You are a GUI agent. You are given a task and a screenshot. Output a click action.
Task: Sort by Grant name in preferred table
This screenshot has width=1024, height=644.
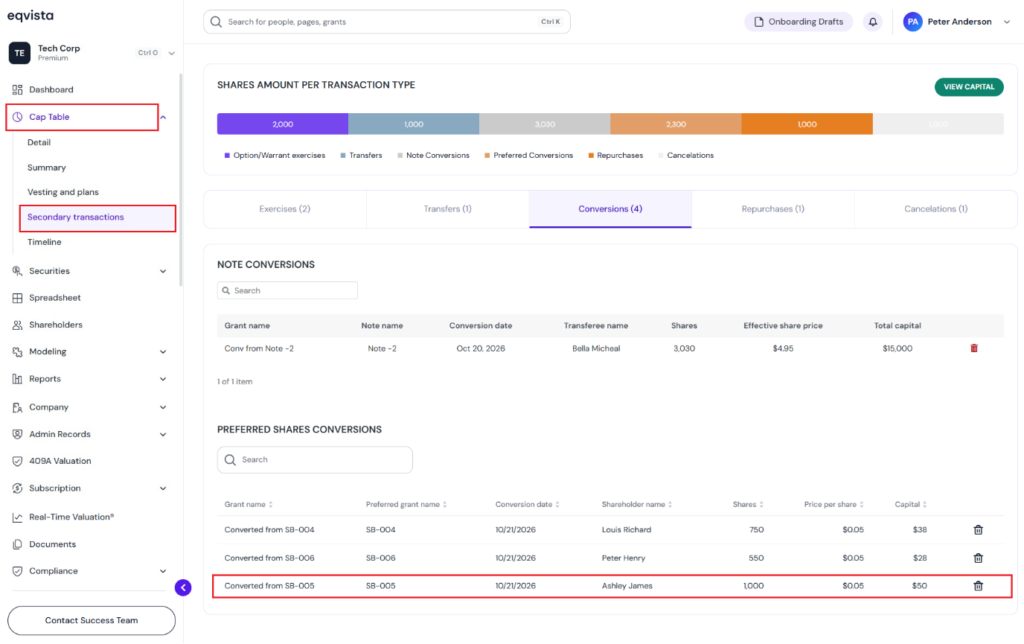[248, 505]
